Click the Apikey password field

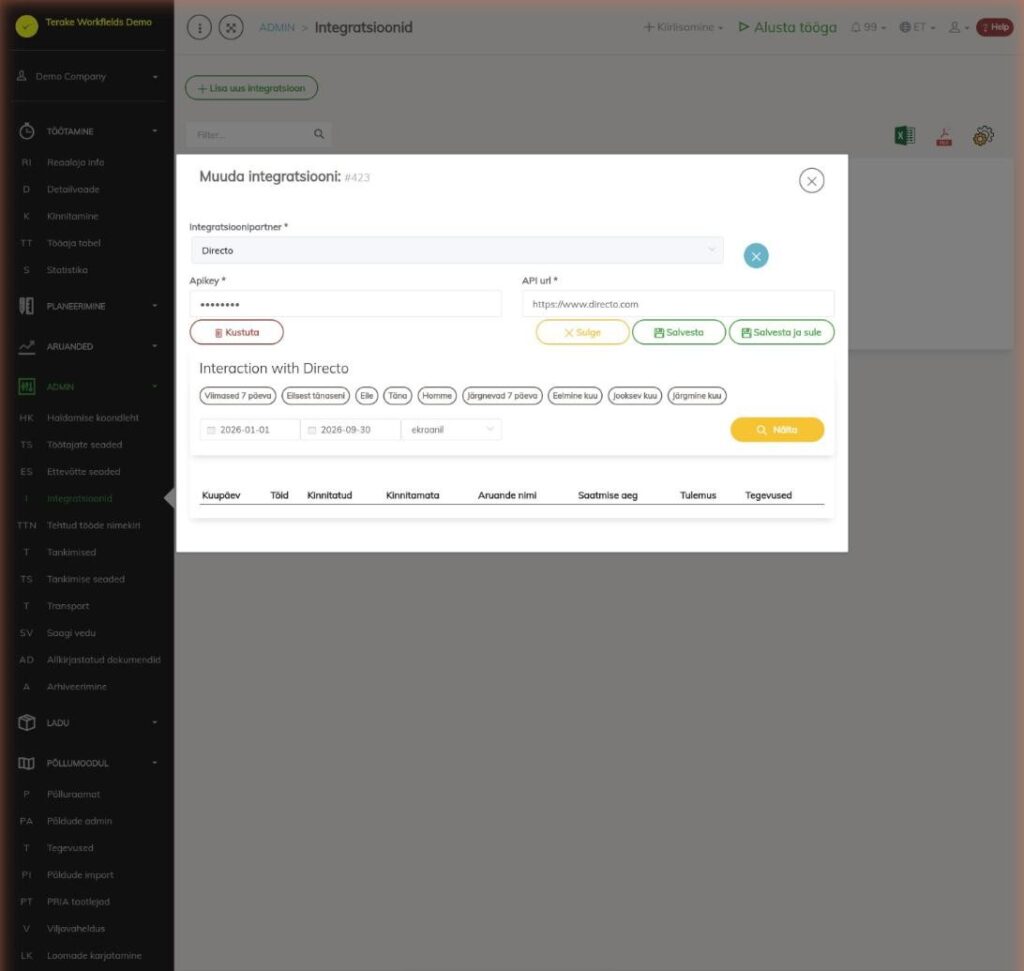345,304
